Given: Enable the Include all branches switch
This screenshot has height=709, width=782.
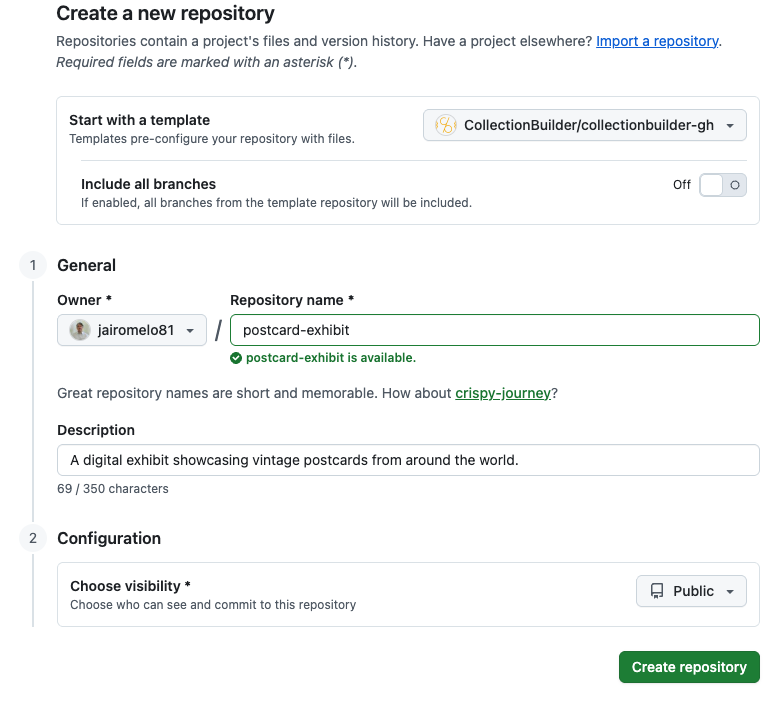Looking at the screenshot, I should 722,185.
